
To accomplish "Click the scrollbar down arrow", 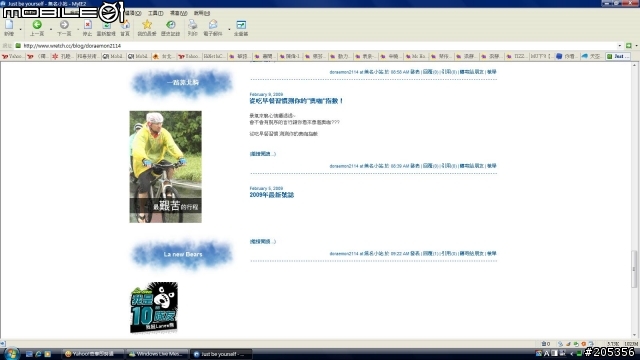I will [634, 336].
